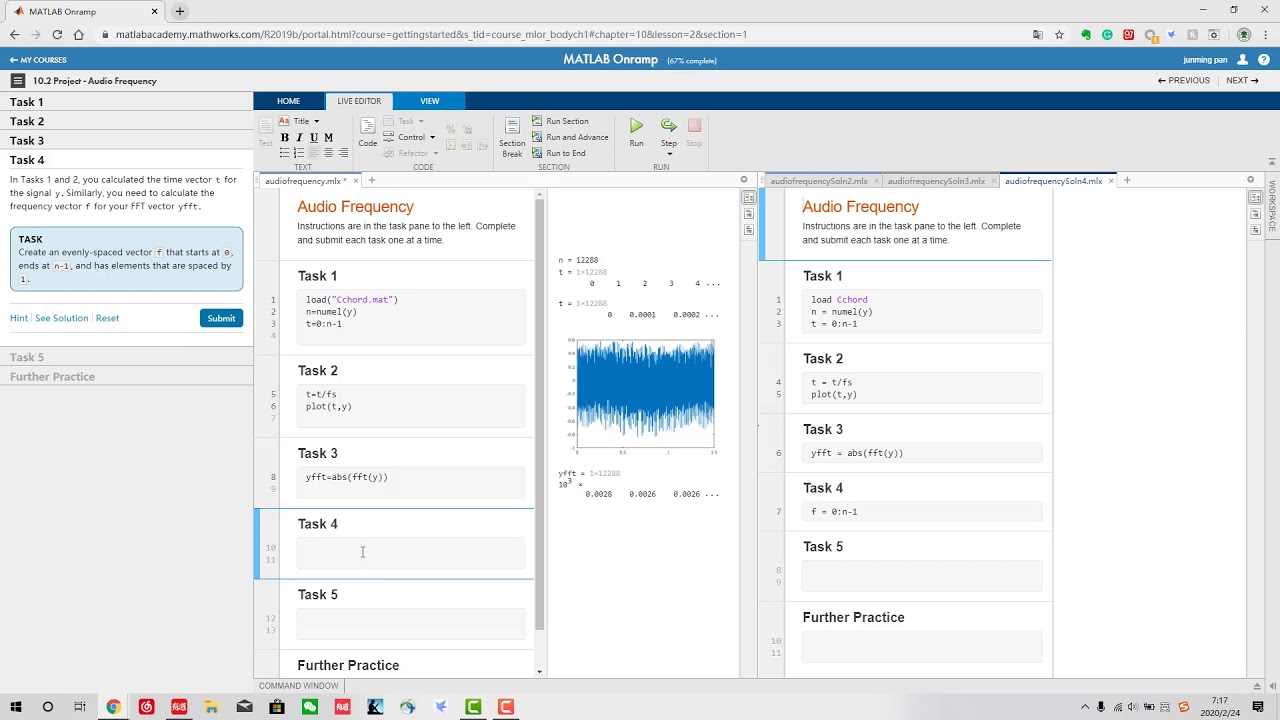This screenshot has height=720, width=1280.
Task: Click the Submit button
Action: (221, 318)
